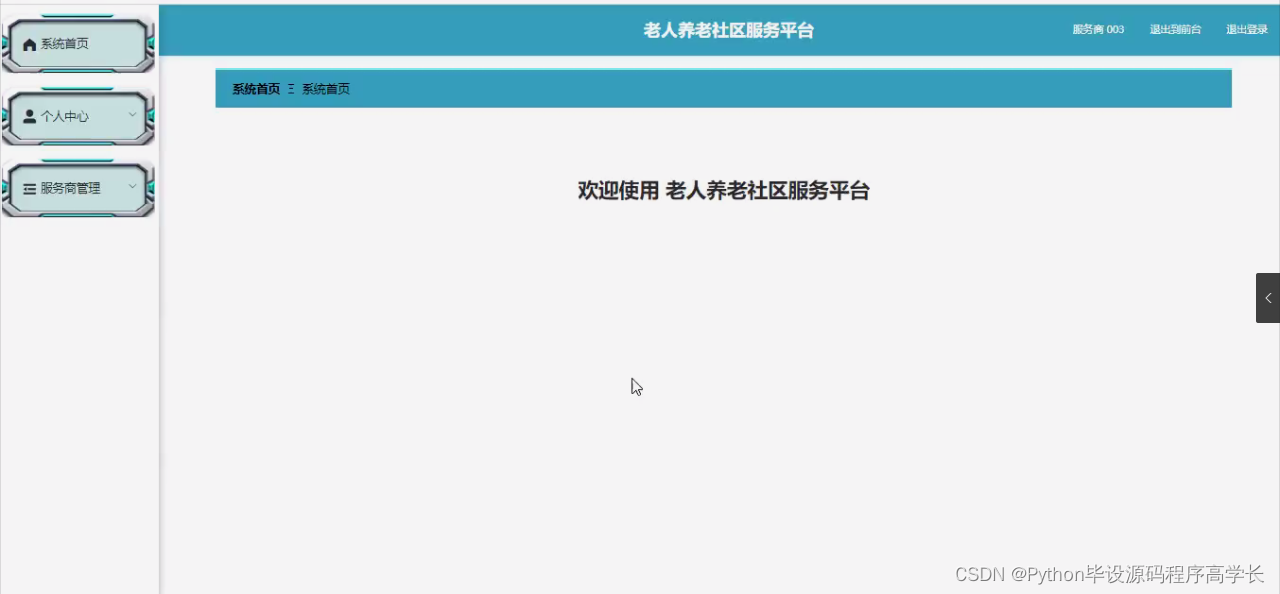Click 退出到前台 in the top bar
The image size is (1280, 594).
click(x=1175, y=29)
